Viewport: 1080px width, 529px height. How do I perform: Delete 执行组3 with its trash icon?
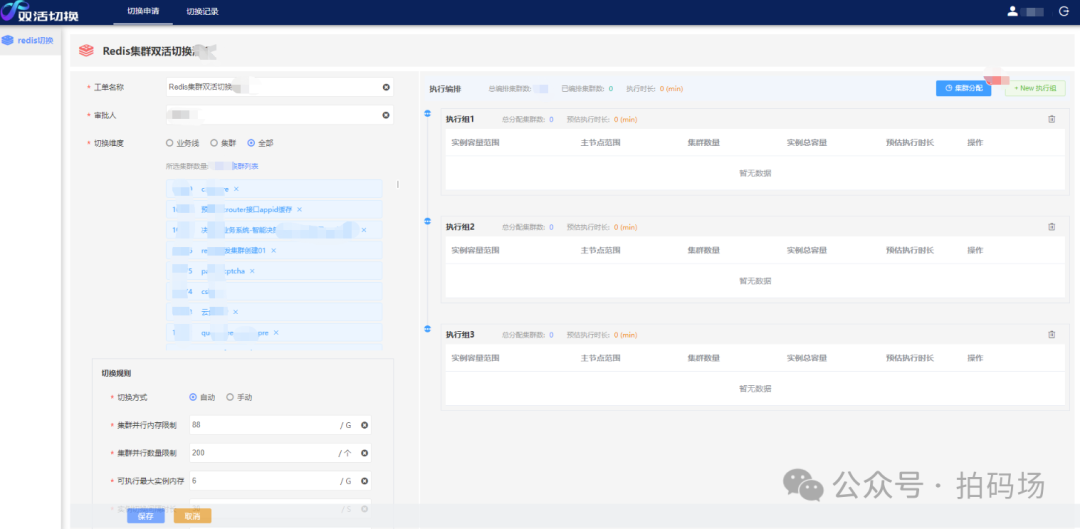pos(1051,335)
